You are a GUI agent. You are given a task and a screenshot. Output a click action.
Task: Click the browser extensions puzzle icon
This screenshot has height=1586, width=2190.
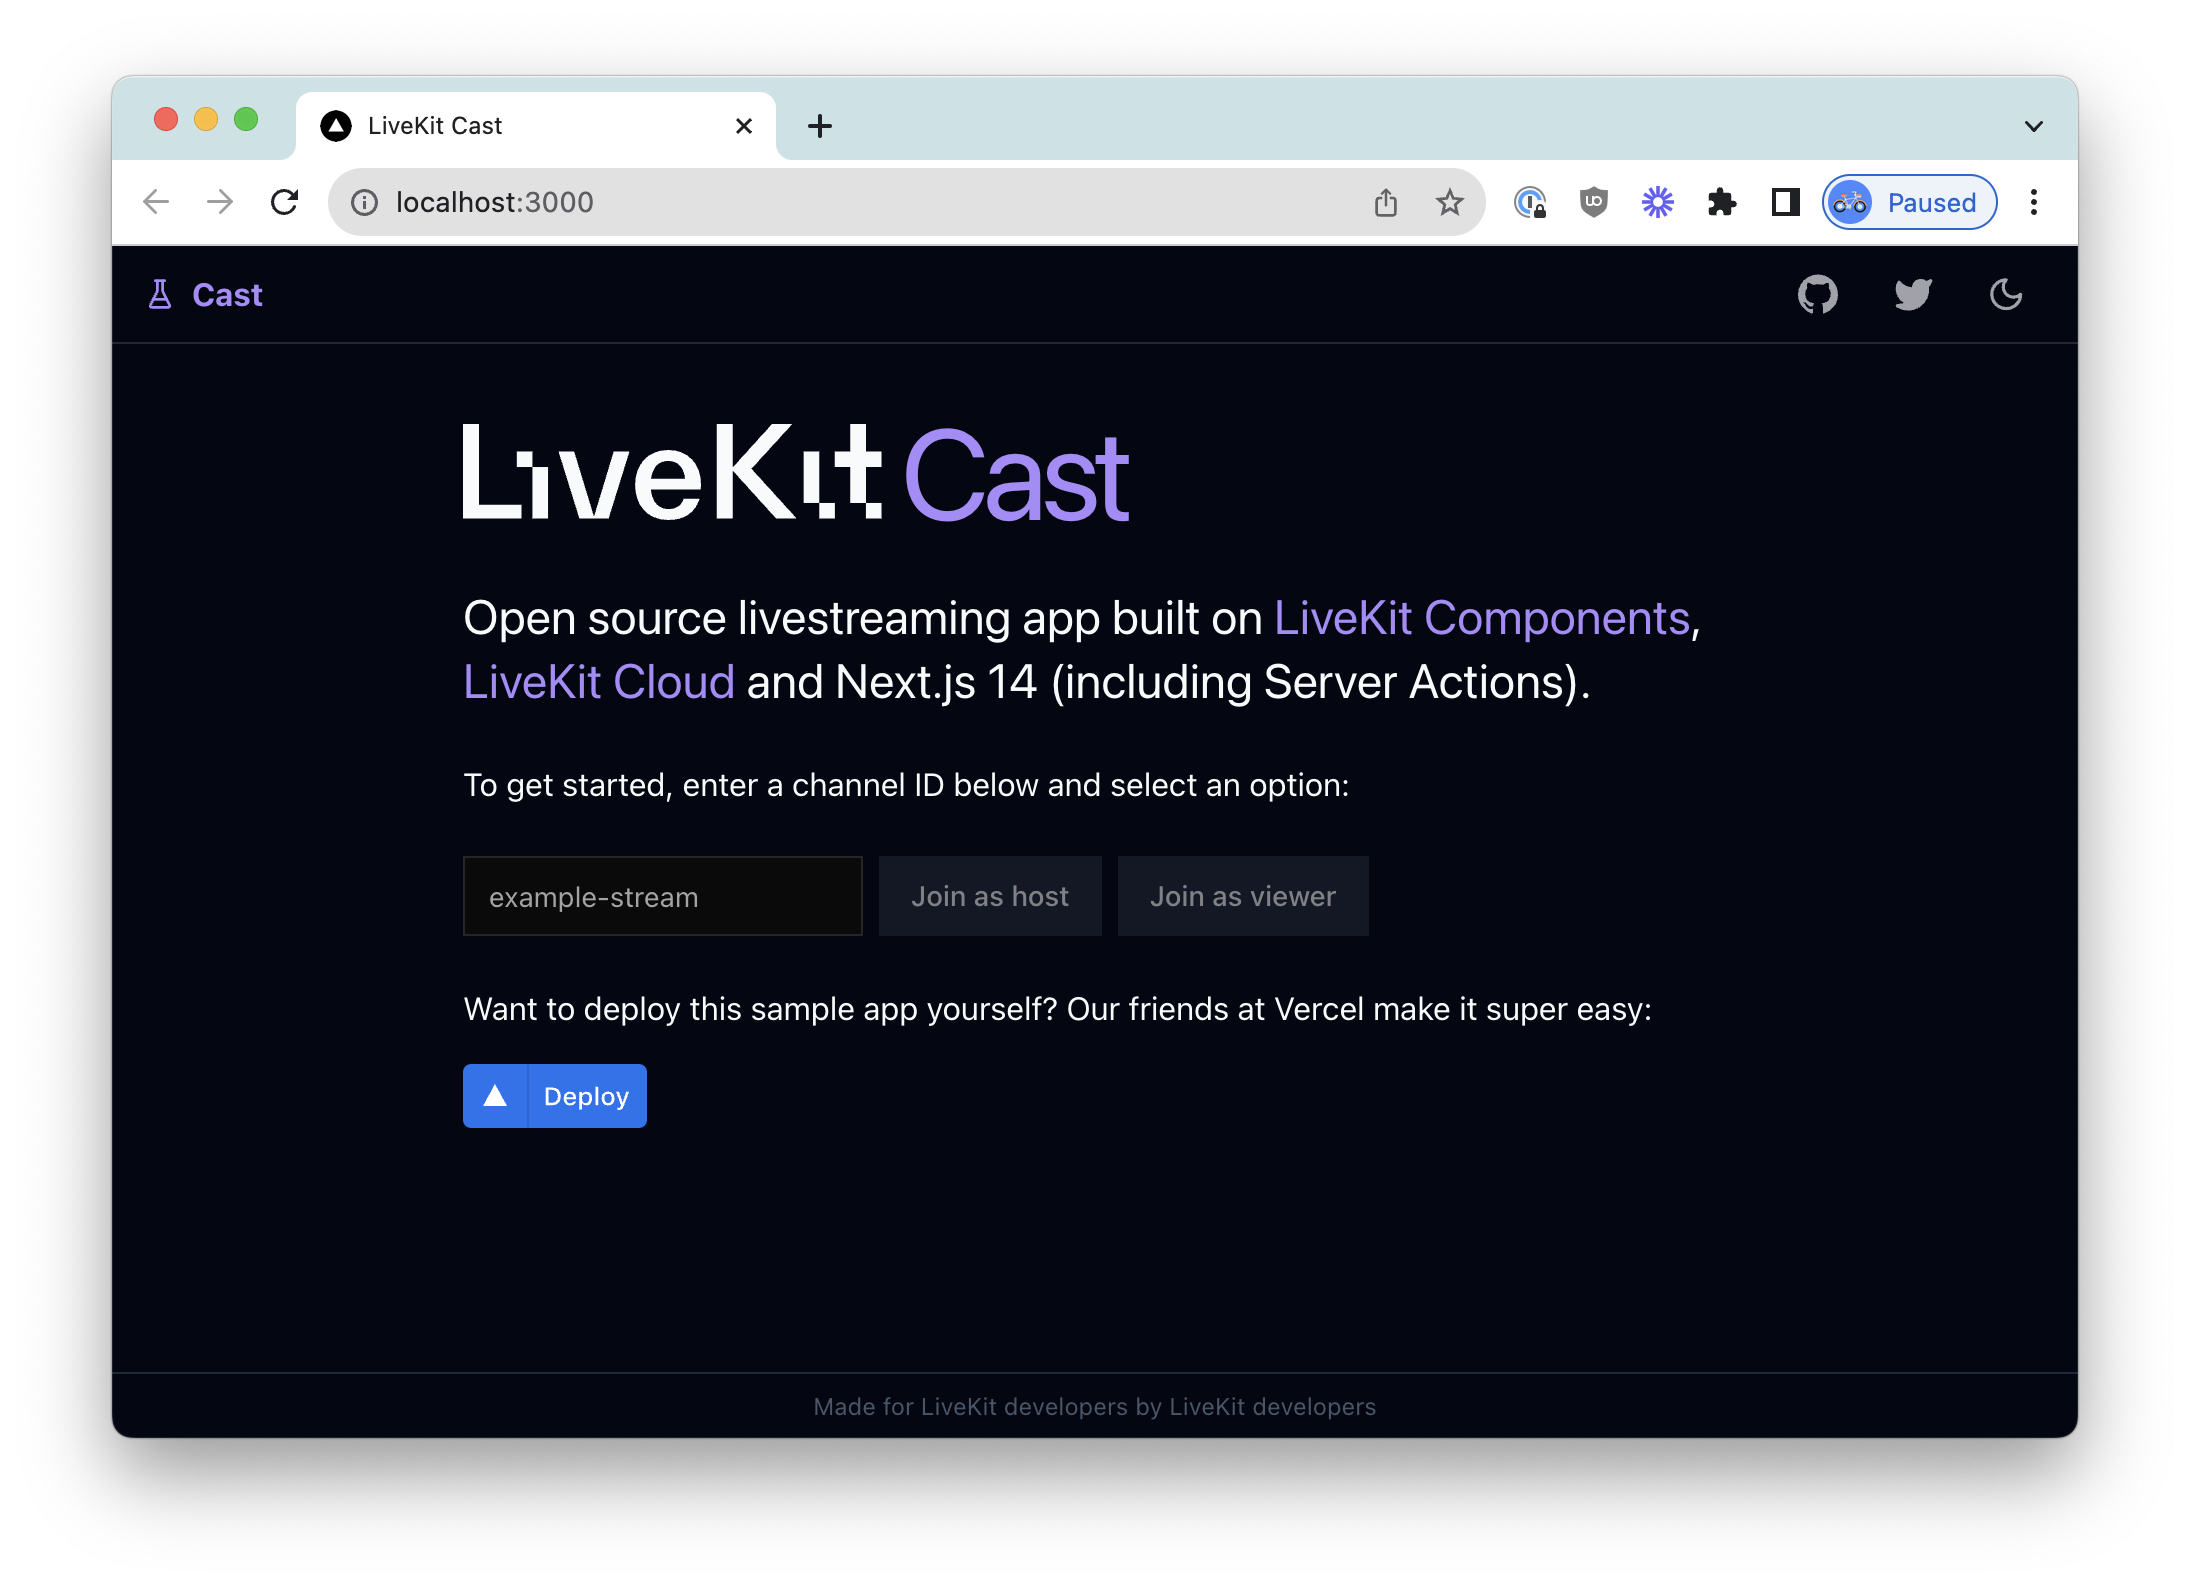tap(1724, 202)
